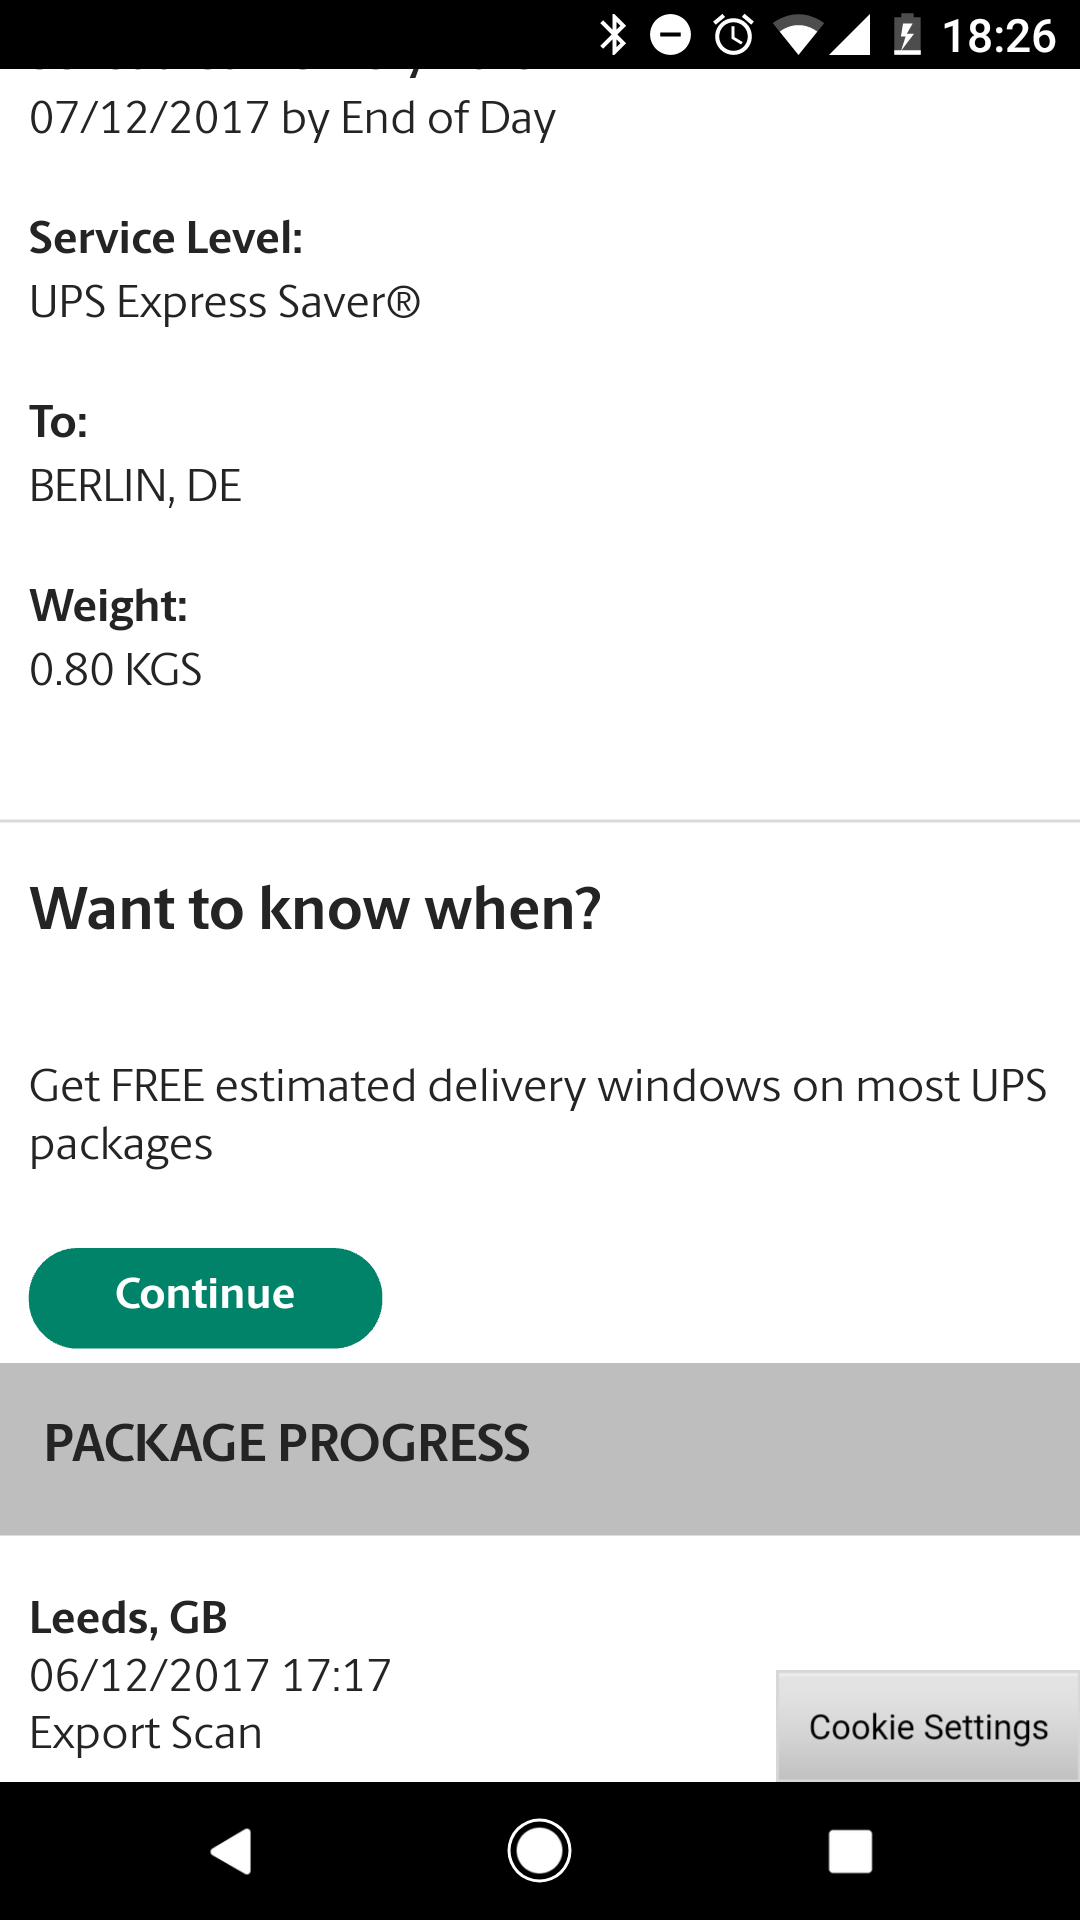Open recent apps with square button

[850, 1851]
